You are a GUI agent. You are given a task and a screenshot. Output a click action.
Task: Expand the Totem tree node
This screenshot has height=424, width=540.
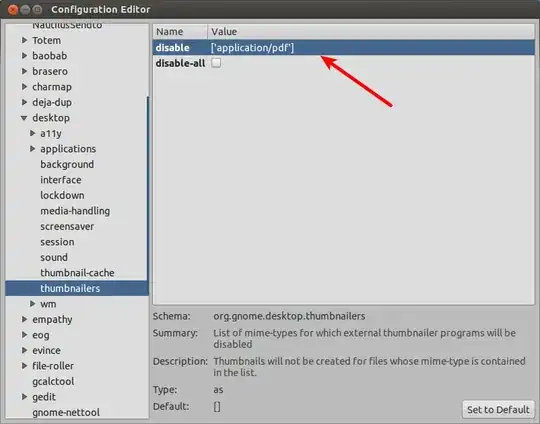[24, 40]
